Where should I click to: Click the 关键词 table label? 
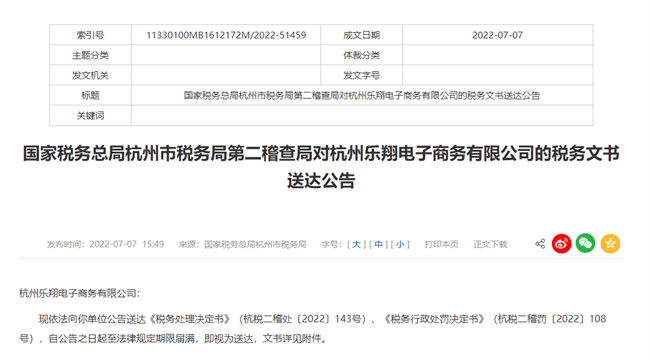pos(90,116)
